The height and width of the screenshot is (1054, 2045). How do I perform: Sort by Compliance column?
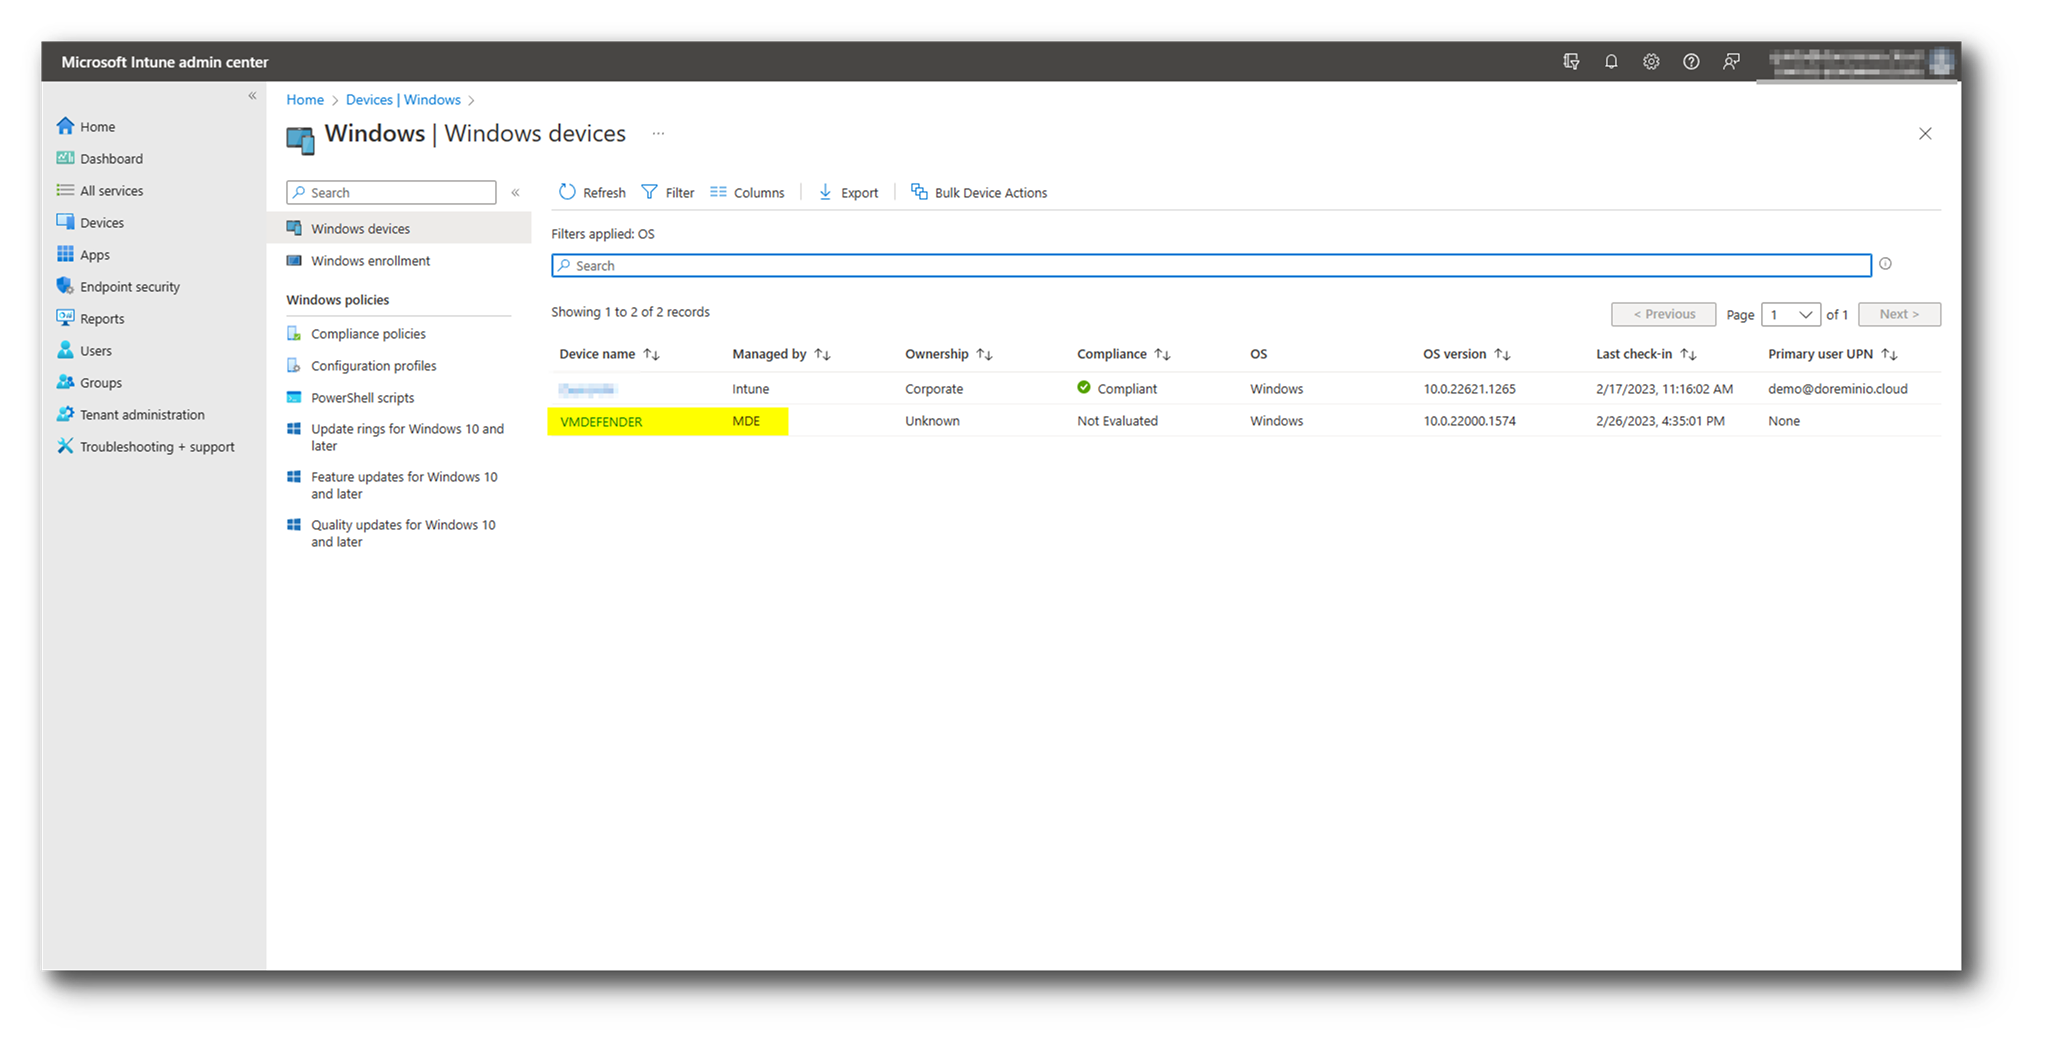point(1123,354)
